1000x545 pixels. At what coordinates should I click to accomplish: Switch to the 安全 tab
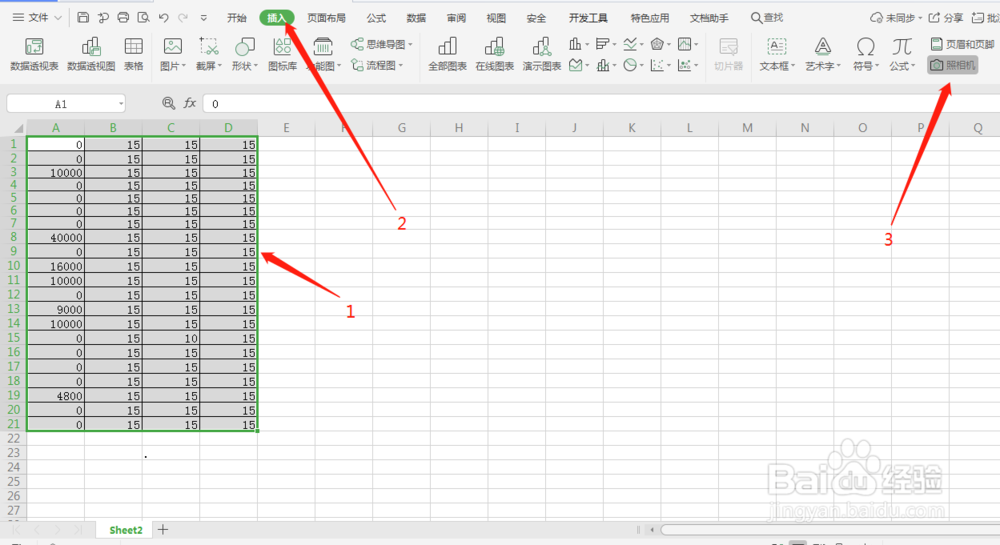click(x=536, y=18)
